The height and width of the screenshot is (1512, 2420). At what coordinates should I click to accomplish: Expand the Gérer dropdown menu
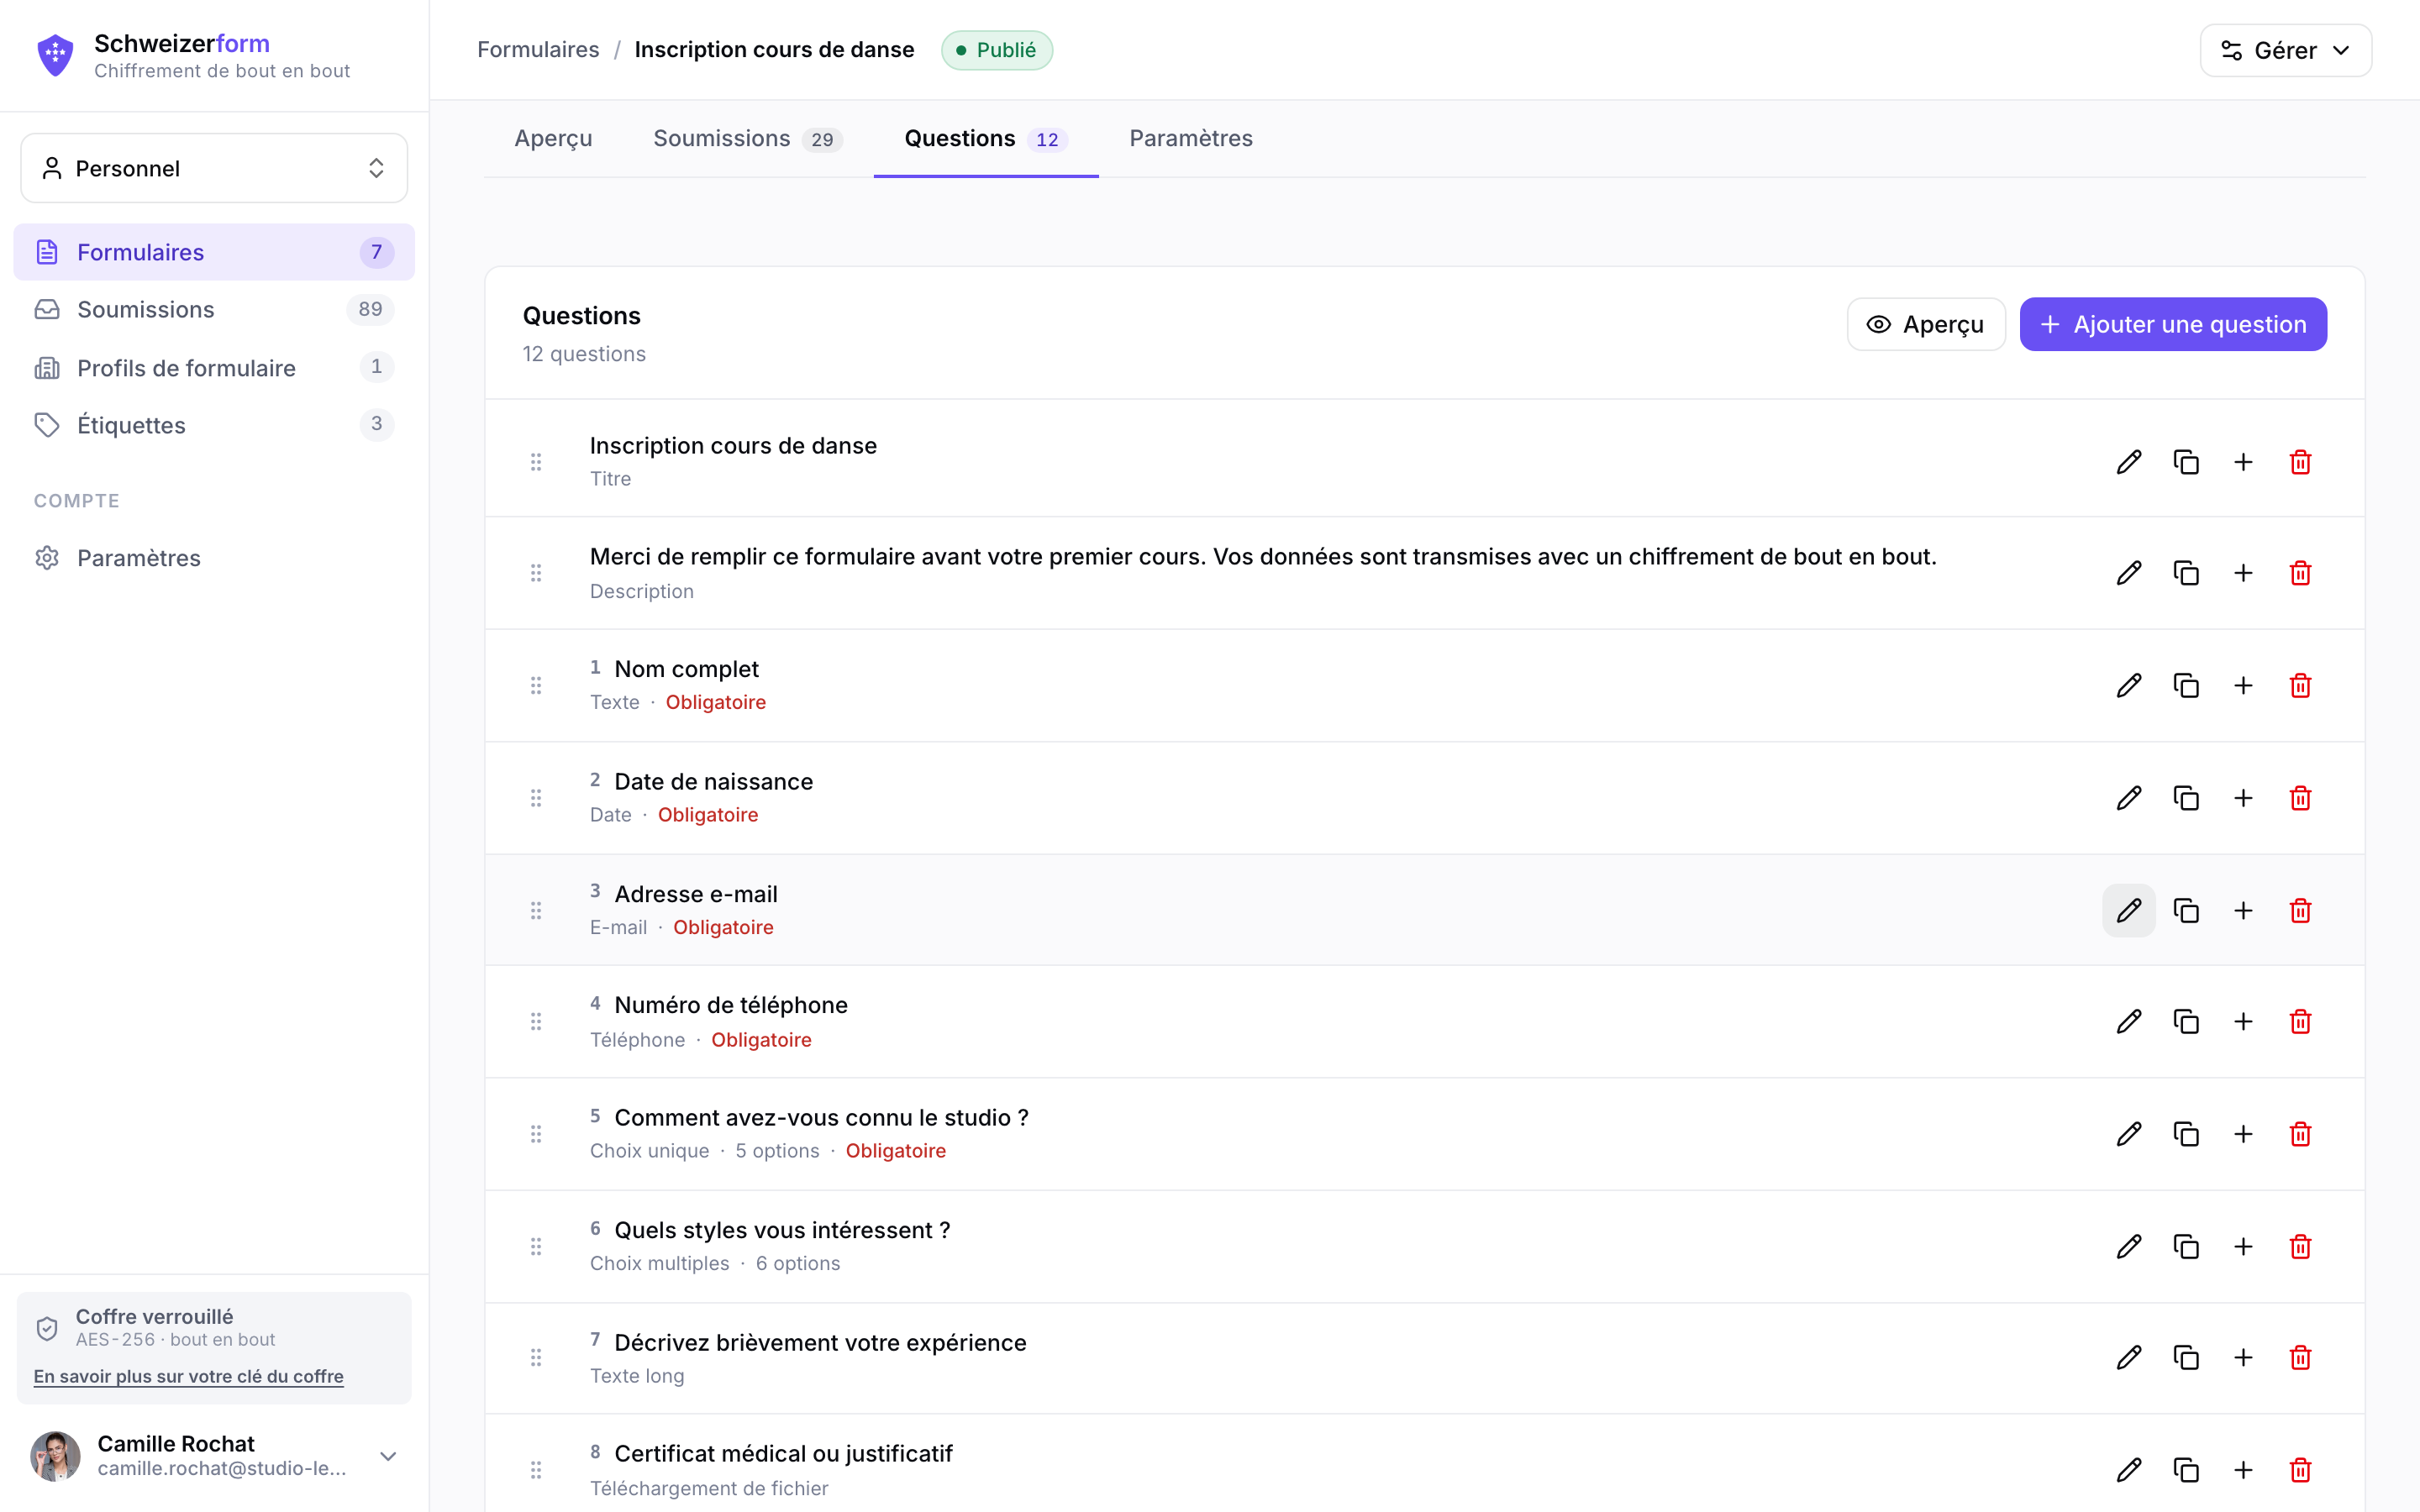tap(2285, 50)
